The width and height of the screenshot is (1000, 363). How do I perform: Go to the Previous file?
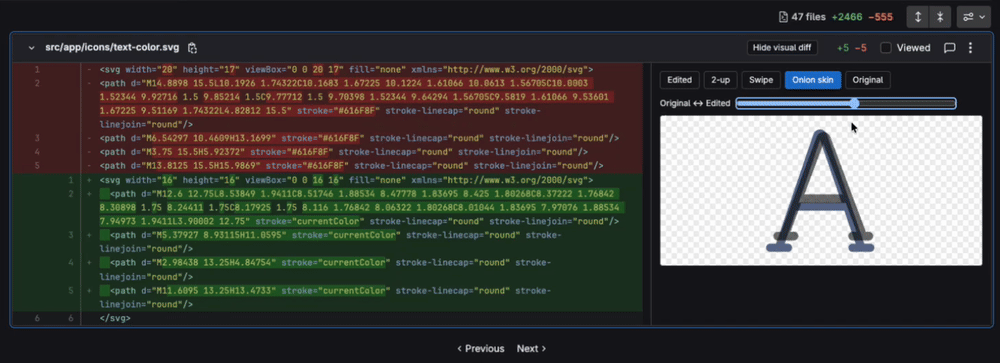[481, 348]
